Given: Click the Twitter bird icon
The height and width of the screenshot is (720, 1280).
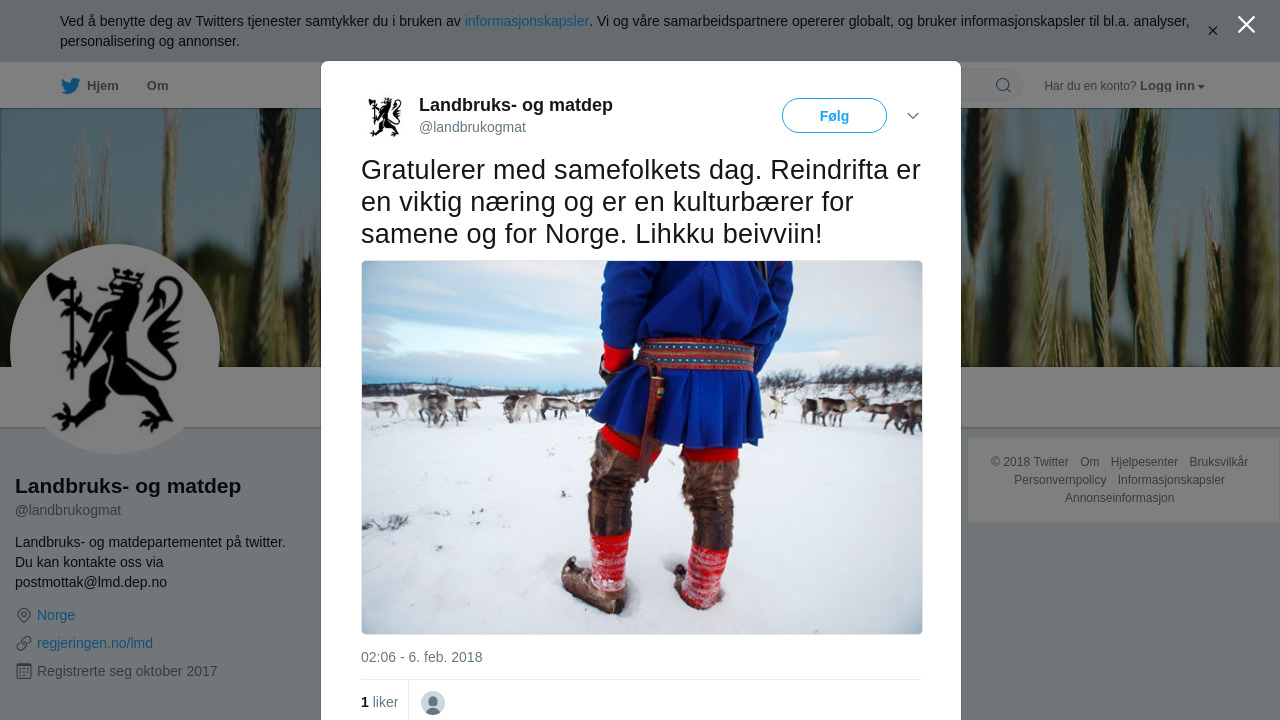Looking at the screenshot, I should tap(70, 86).
